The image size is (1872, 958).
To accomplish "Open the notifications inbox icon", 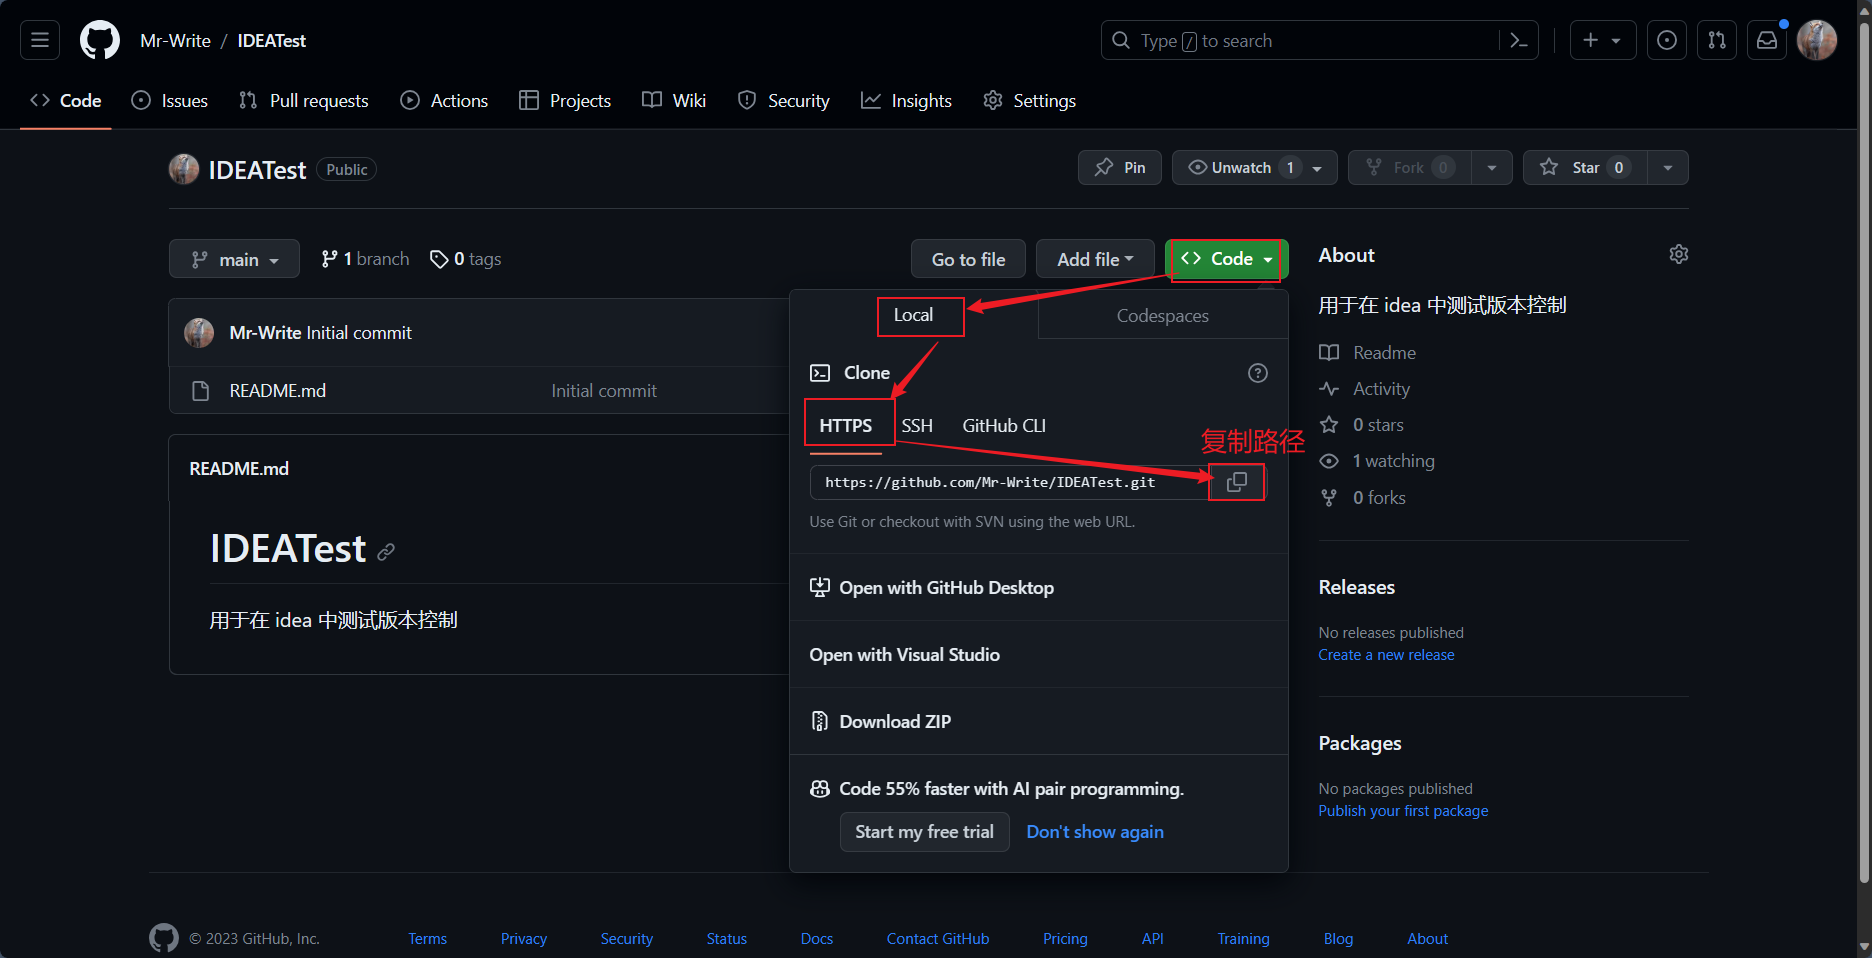I will 1767,40.
